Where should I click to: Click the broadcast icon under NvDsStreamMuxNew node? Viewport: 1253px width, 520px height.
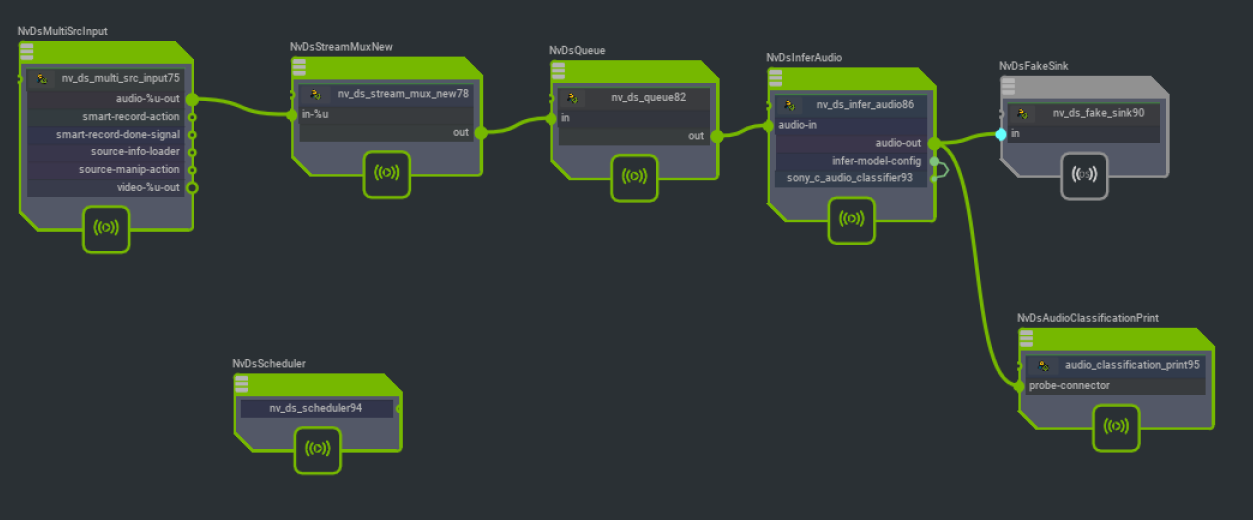click(386, 173)
